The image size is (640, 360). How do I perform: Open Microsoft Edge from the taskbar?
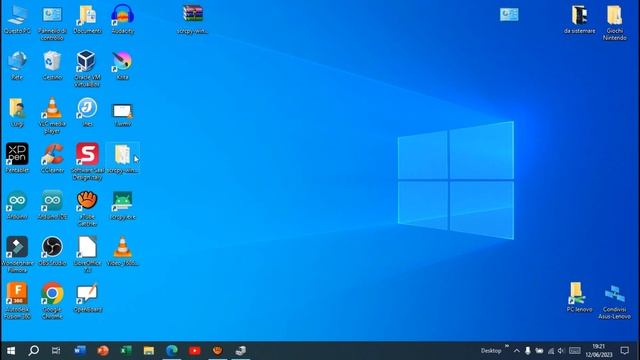172,351
